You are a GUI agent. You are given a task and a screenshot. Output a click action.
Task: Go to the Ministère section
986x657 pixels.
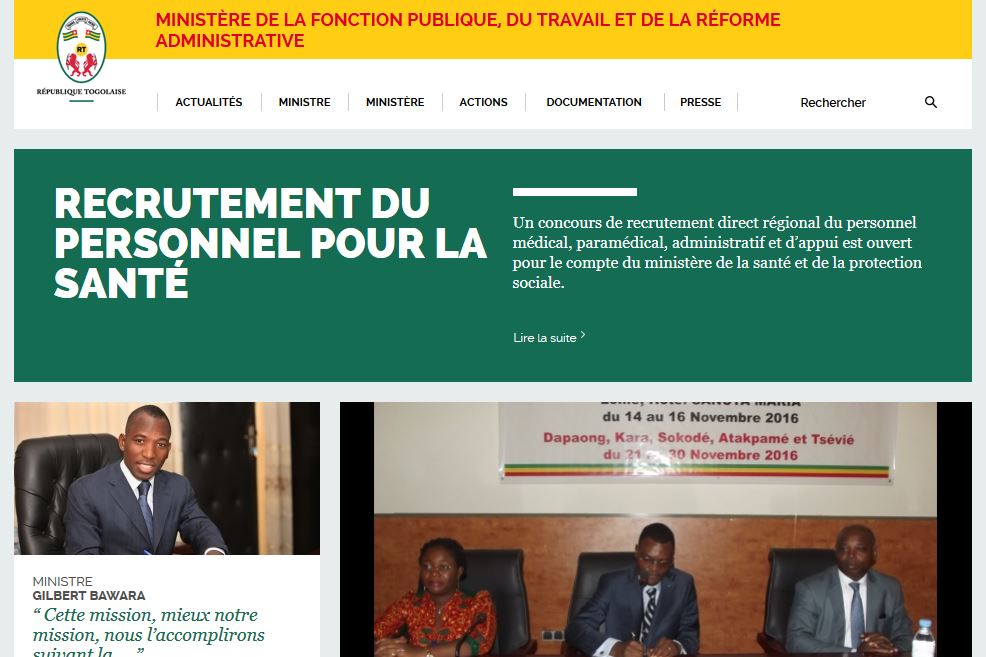point(395,102)
